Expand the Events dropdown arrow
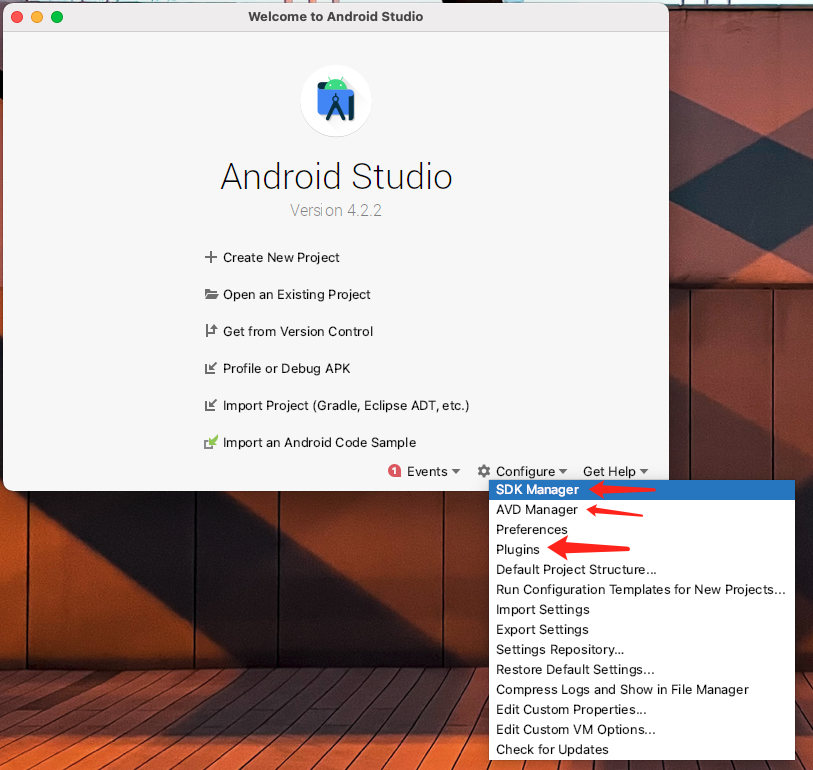This screenshot has width=813, height=770. (456, 471)
